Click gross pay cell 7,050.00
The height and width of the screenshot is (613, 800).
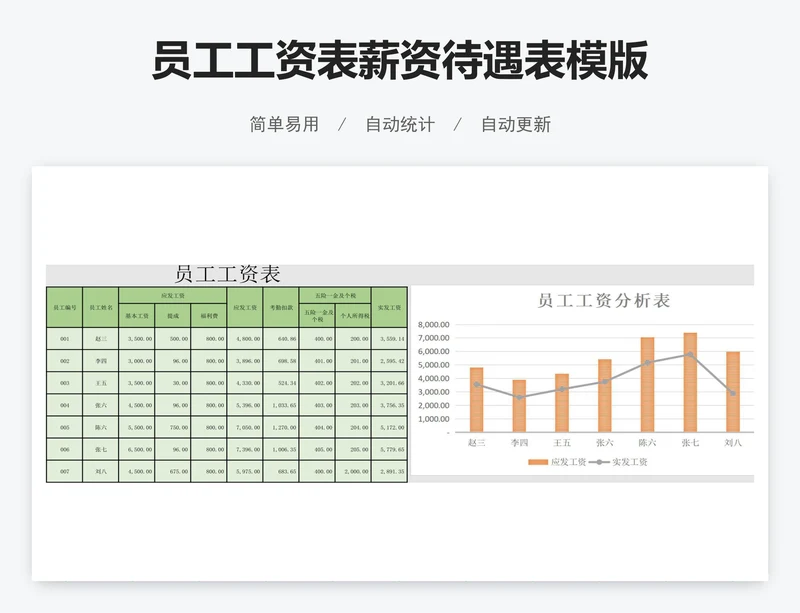(x=245, y=427)
